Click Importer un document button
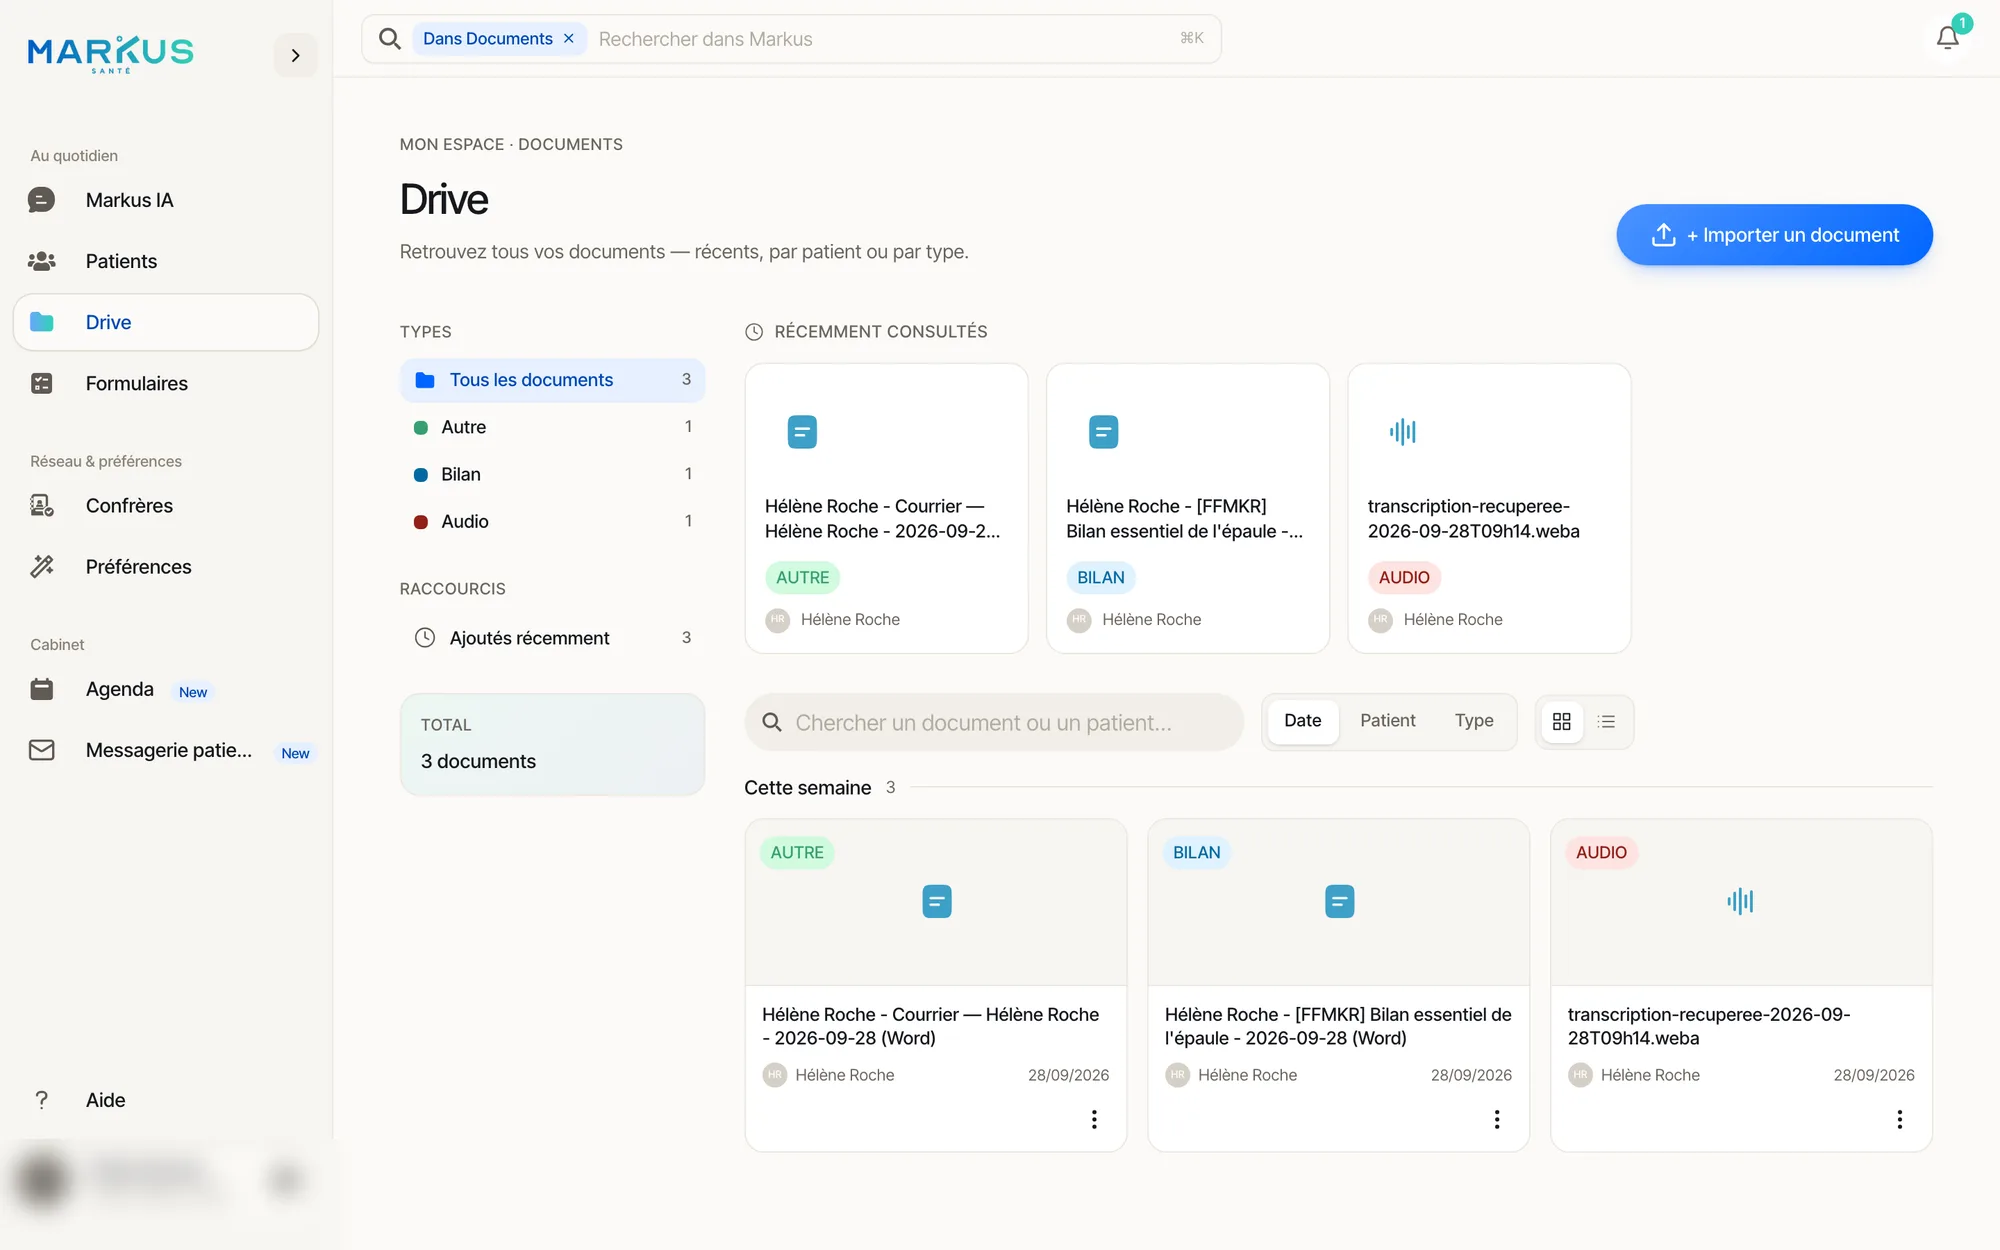Image resolution: width=2000 pixels, height=1250 pixels. pyautogui.click(x=1774, y=235)
